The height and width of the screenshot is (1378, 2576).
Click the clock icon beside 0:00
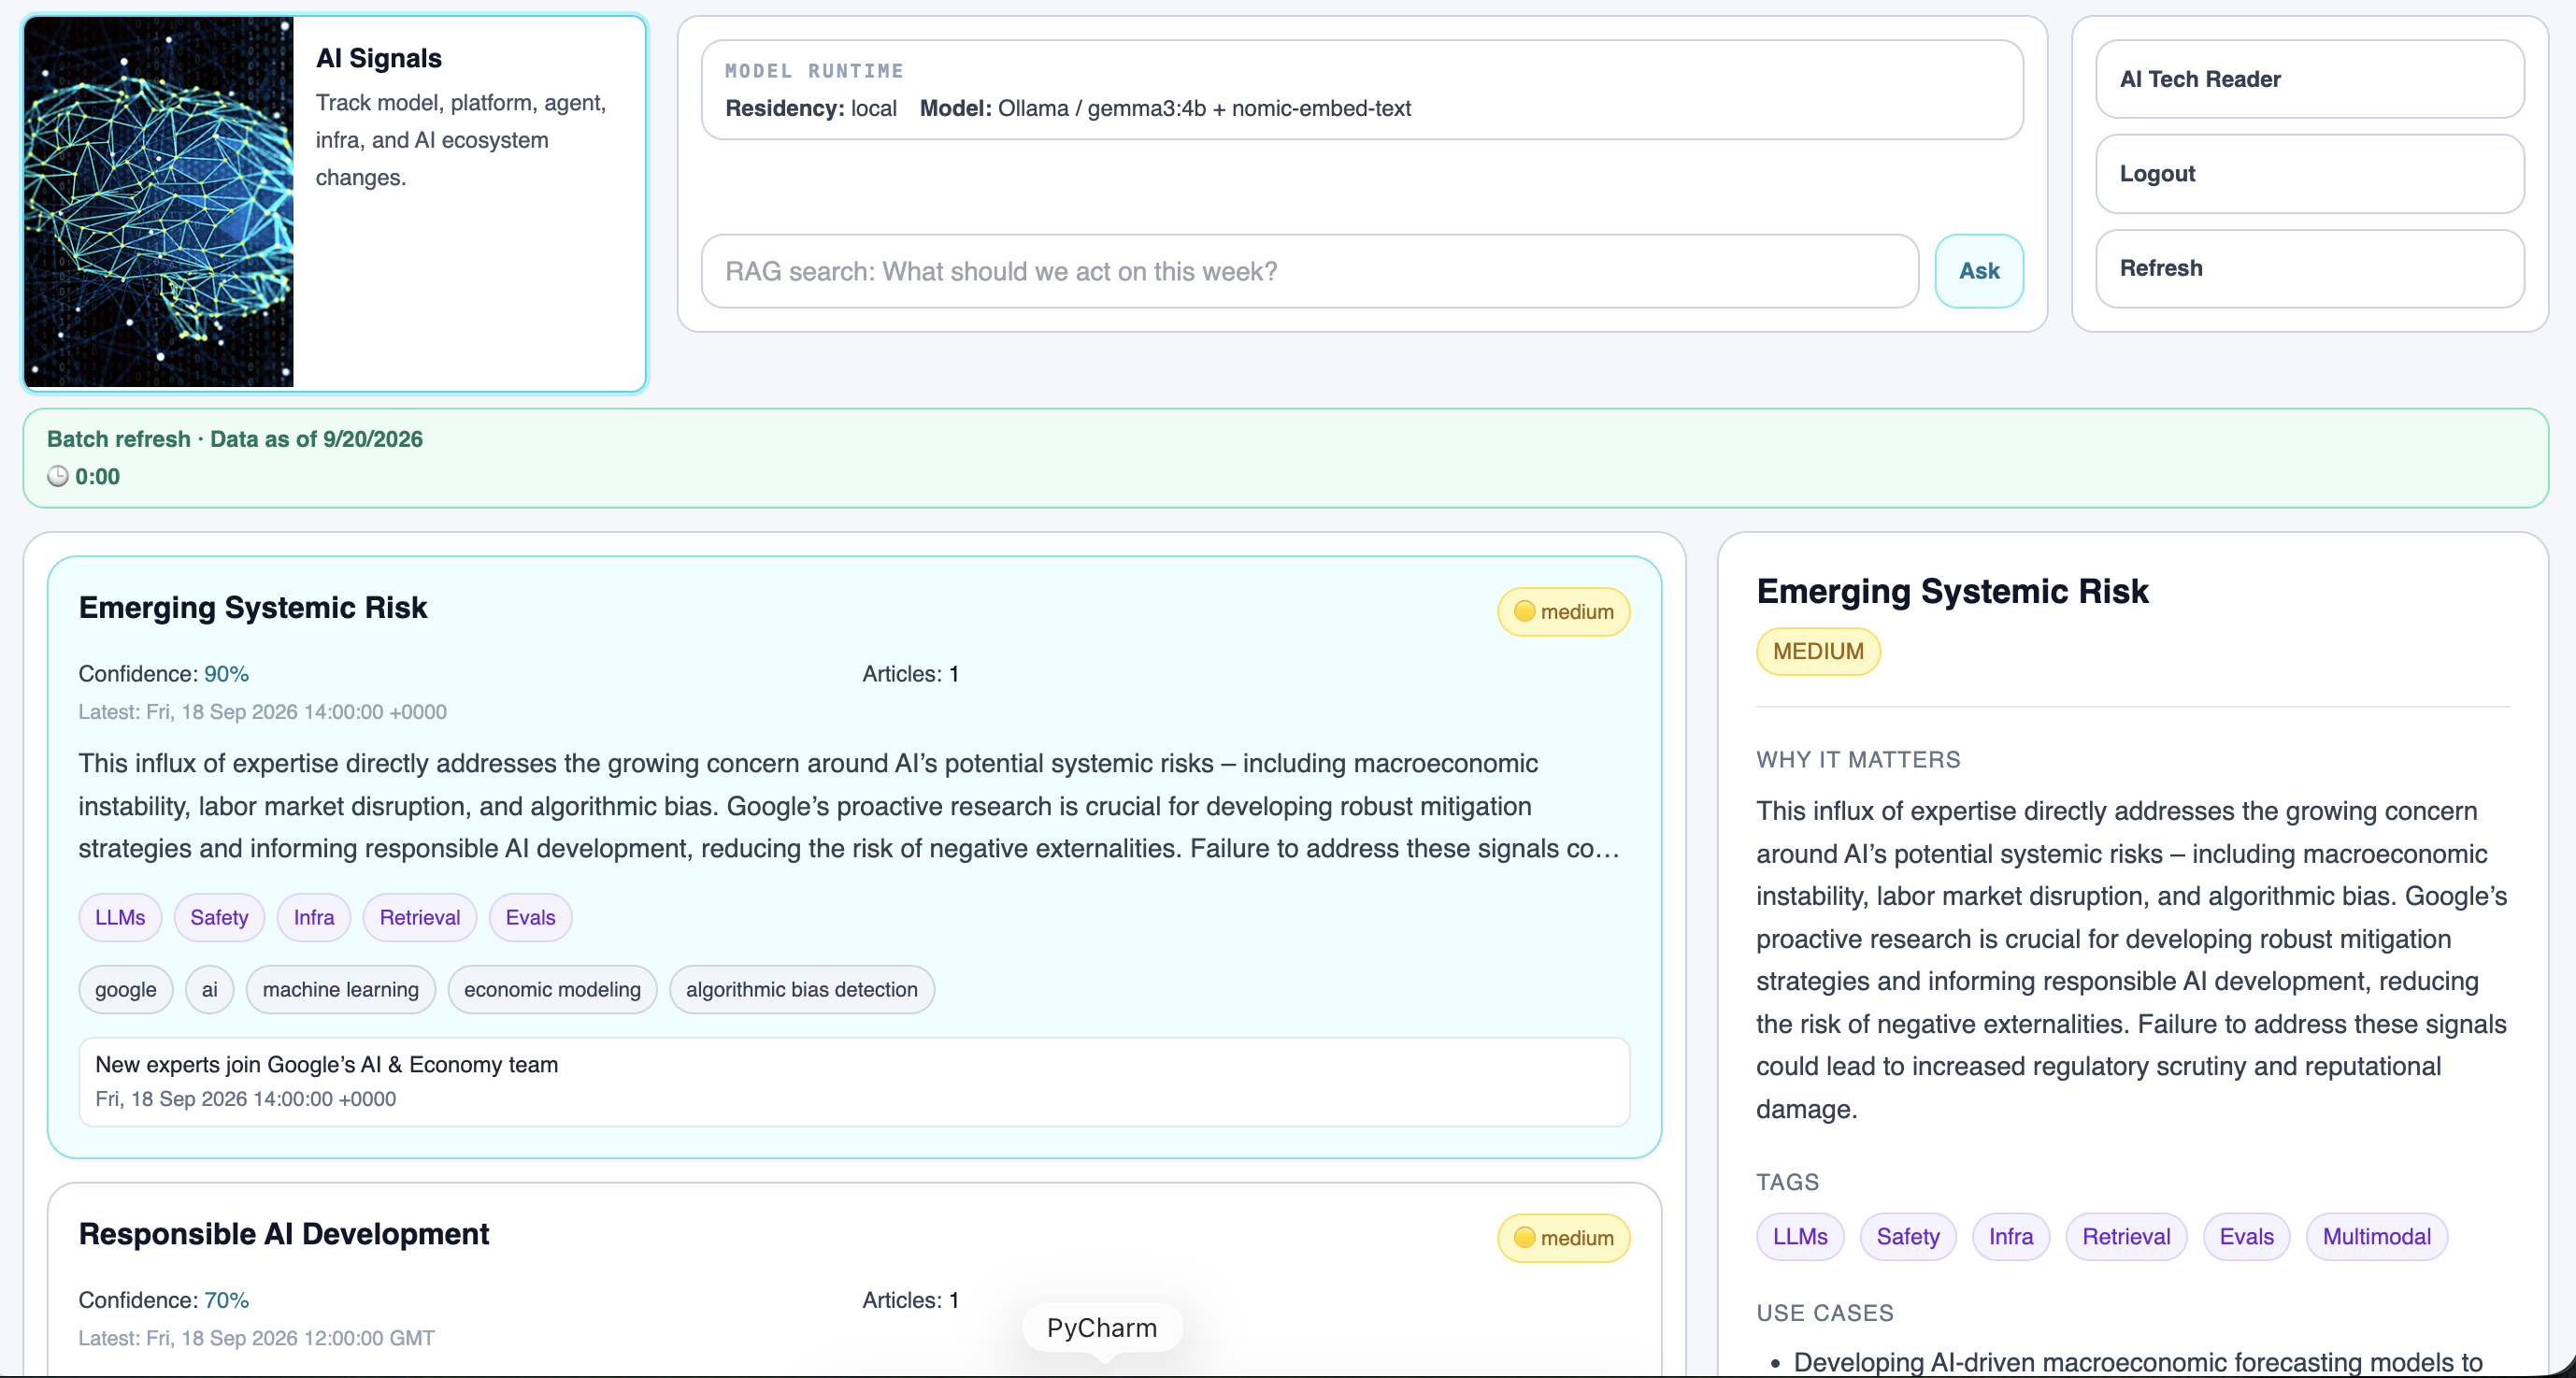pos(58,477)
